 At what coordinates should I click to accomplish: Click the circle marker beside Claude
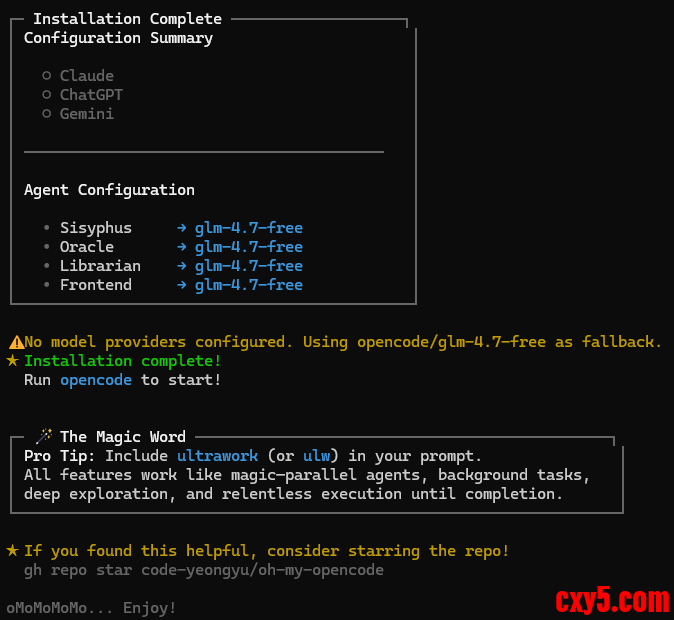point(46,76)
